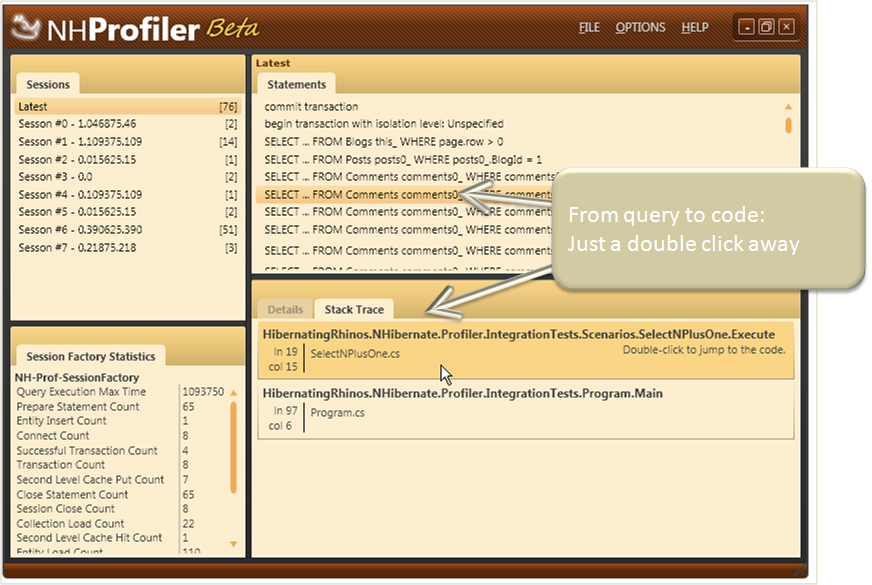Click the 'Second Level Cache Hit Count' statistic
This screenshot has height=585, width=872.
tap(89, 538)
